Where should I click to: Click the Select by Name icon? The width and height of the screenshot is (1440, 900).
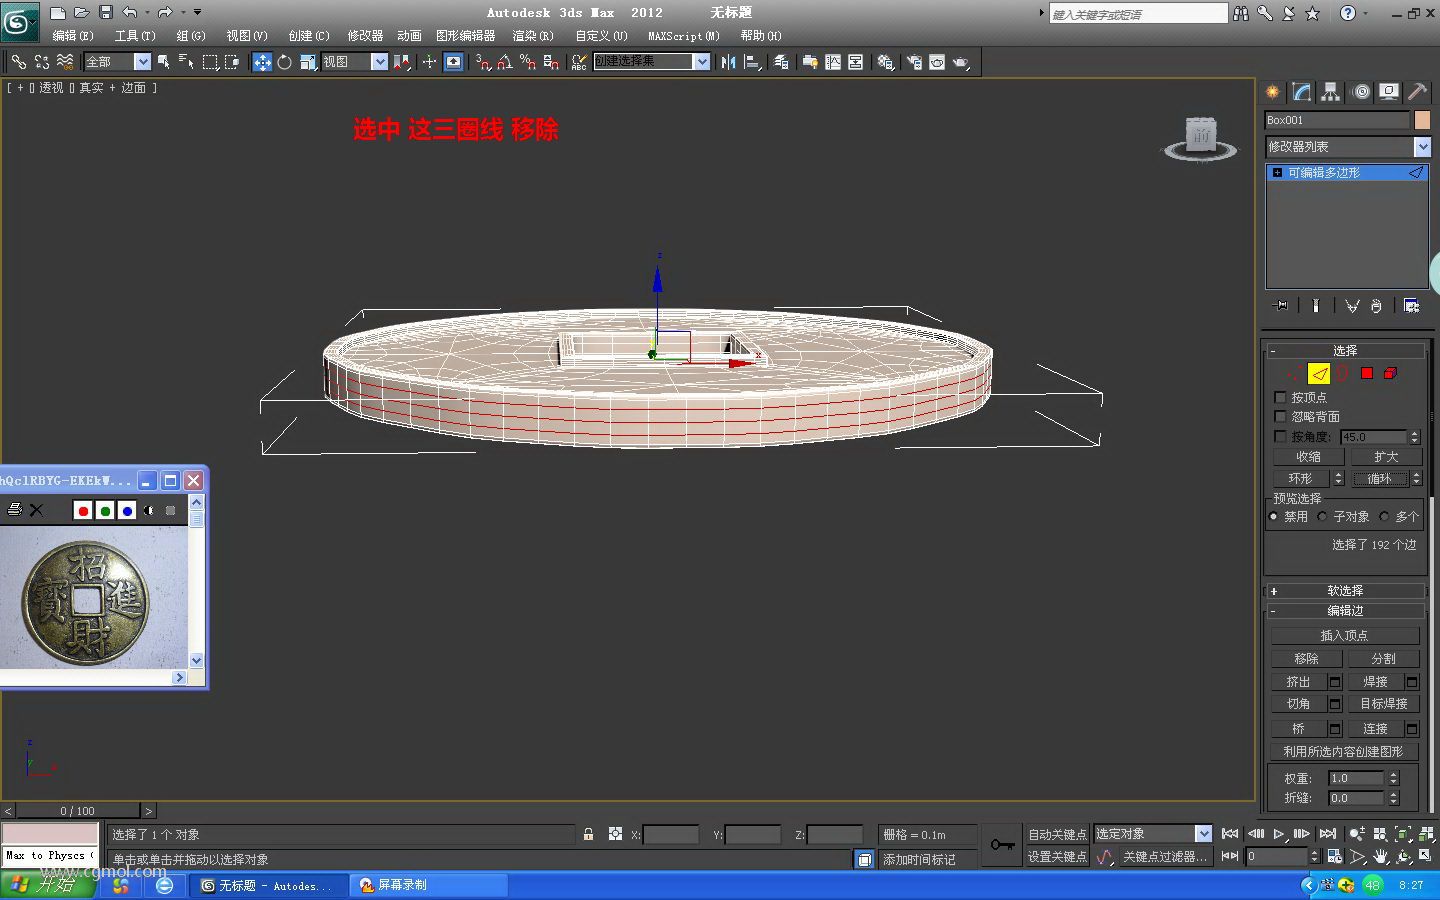click(x=186, y=62)
